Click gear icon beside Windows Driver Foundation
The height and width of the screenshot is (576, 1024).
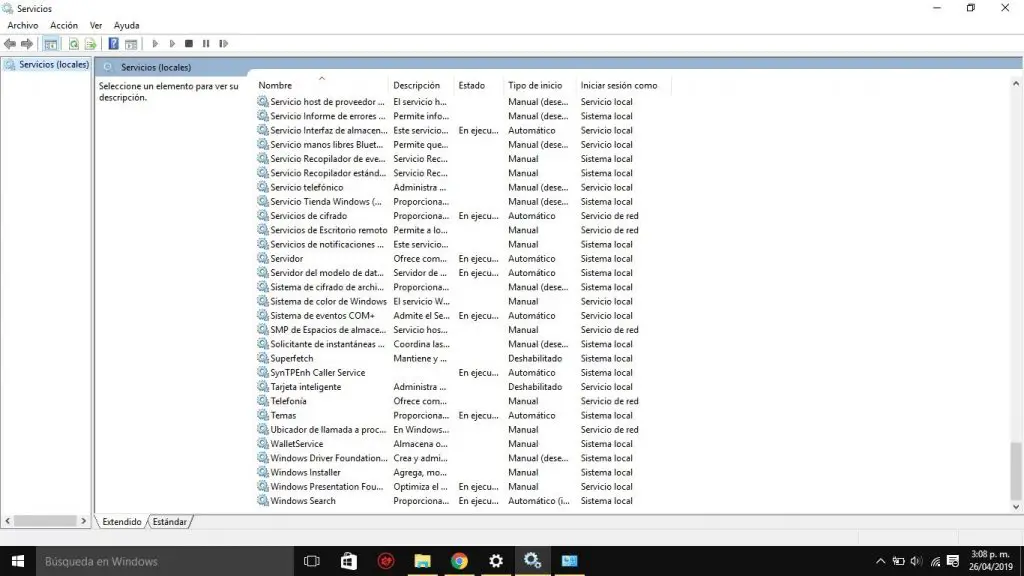click(x=263, y=458)
